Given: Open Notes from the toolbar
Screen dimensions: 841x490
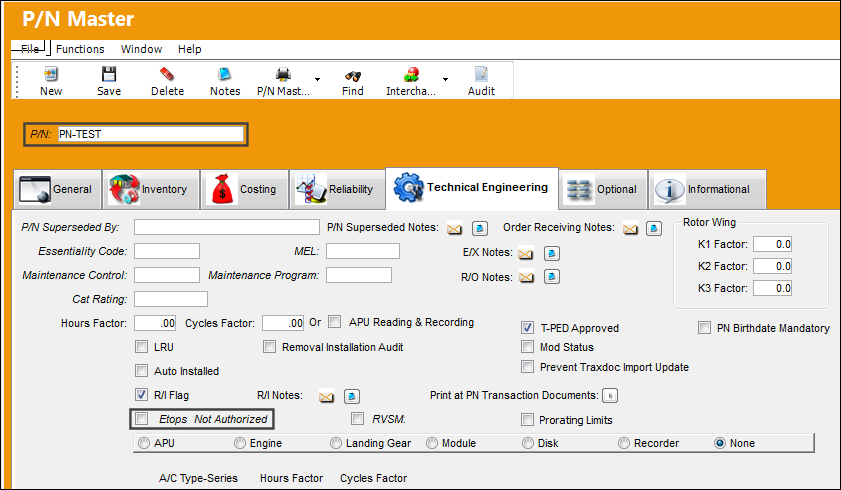Looking at the screenshot, I should click(x=225, y=74).
